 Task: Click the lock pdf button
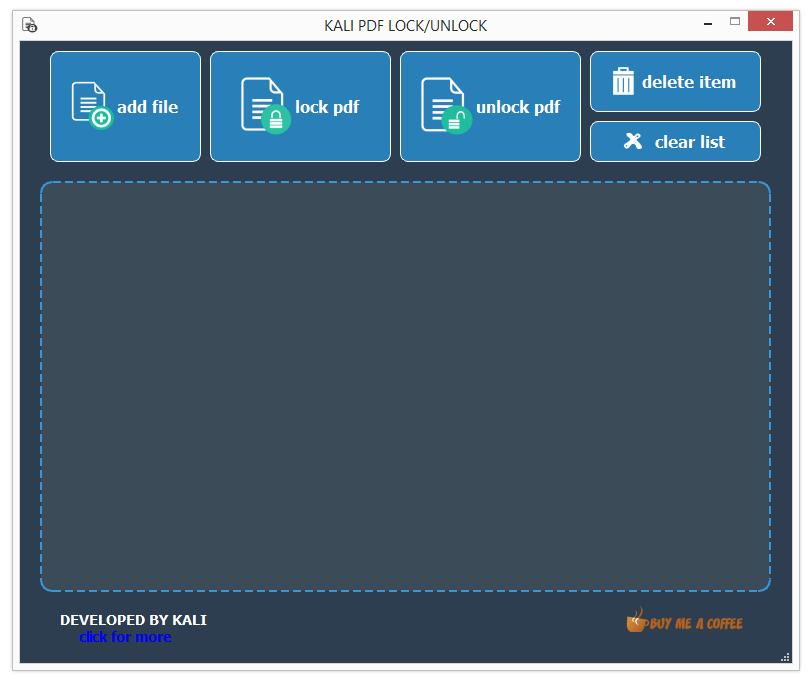[x=300, y=107]
